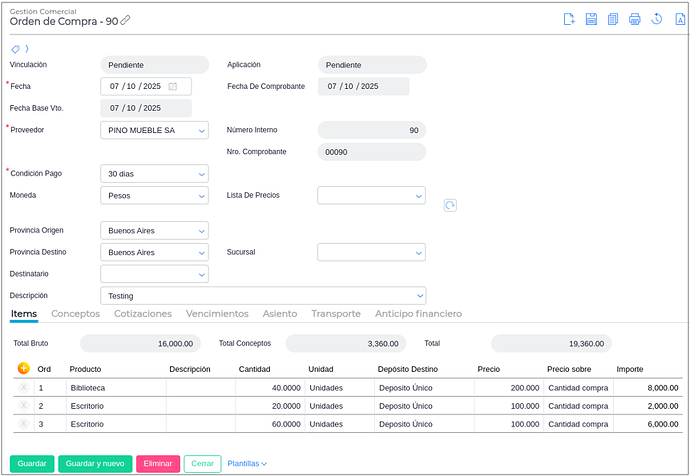Screen dimensions: 690x476
Task: Open the Fecha calendar picker
Action: 173,86
